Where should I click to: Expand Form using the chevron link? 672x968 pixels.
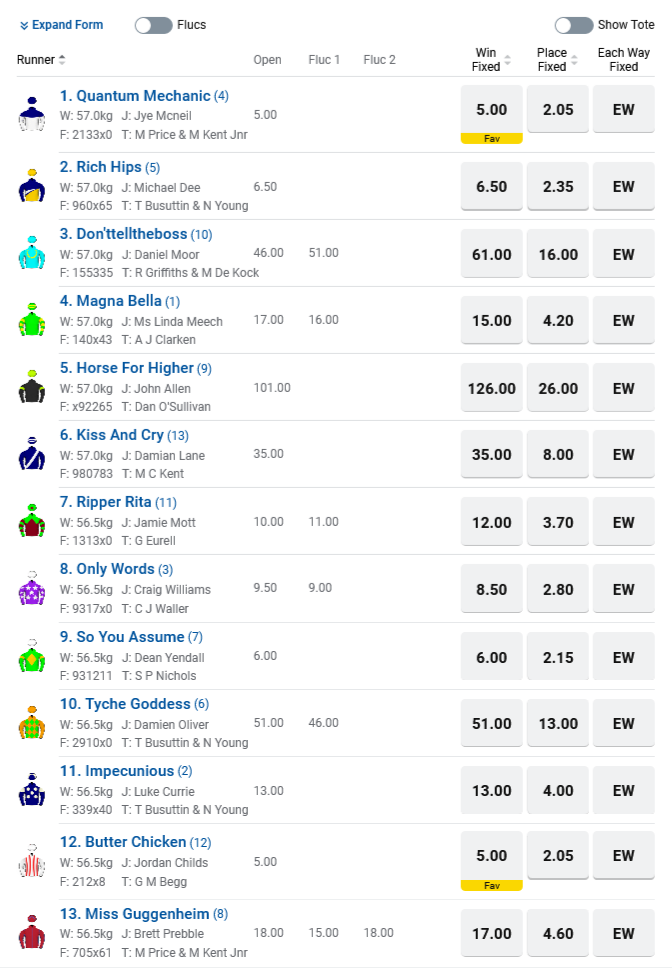pyautogui.click(x=62, y=25)
